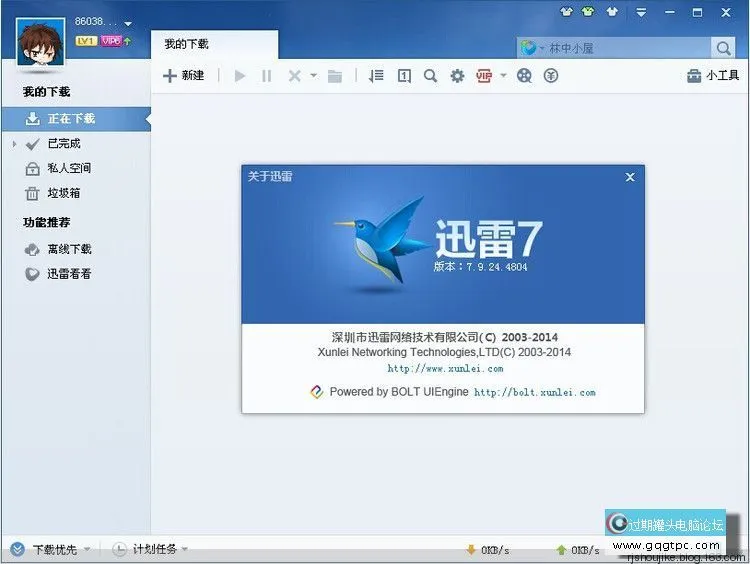Expand the VIP icon dropdown arrow
The width and height of the screenshot is (750, 564).
pos(503,76)
